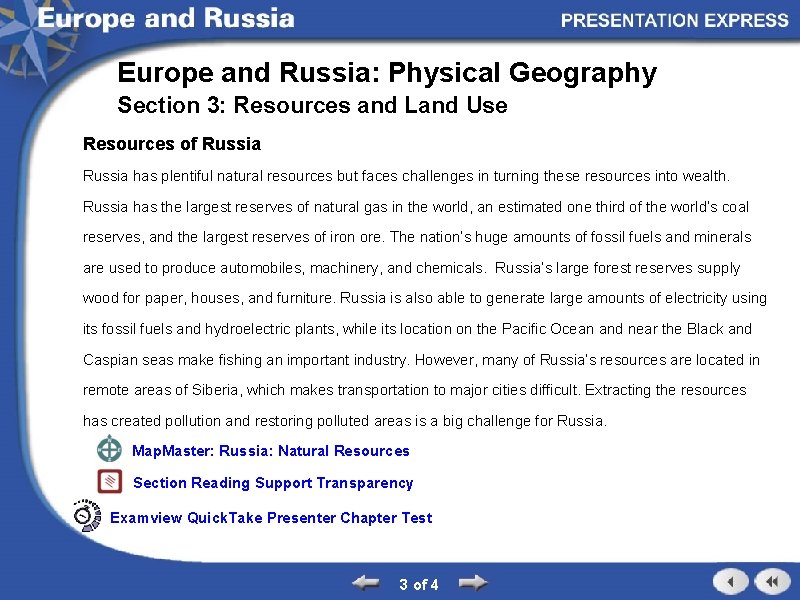
Task: Click the '3 of 4' page indicator
Action: click(419, 584)
